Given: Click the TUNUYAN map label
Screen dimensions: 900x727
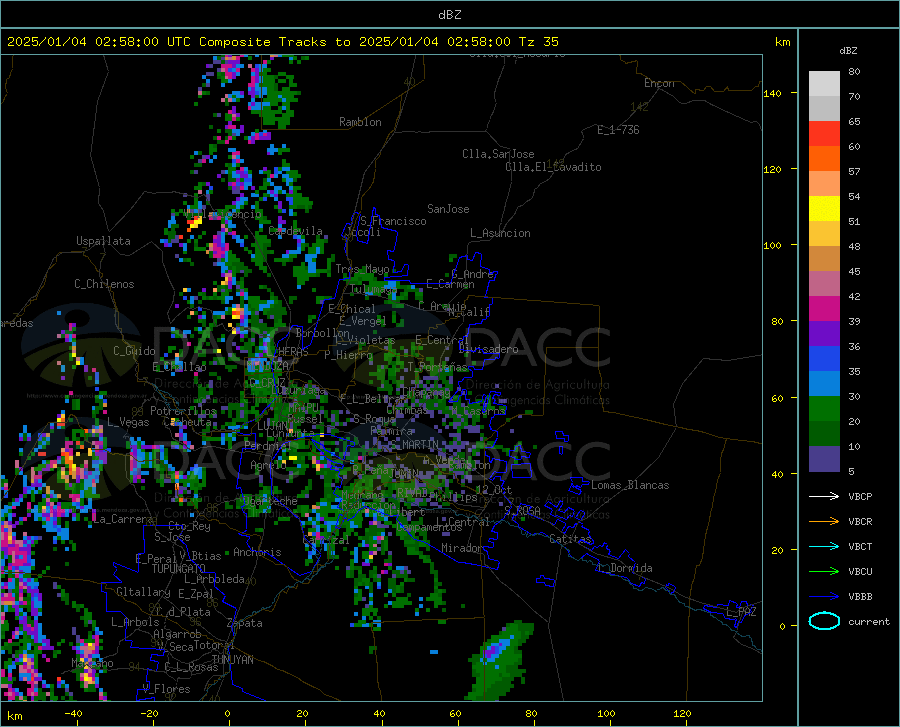Looking at the screenshot, I should 232,659.
